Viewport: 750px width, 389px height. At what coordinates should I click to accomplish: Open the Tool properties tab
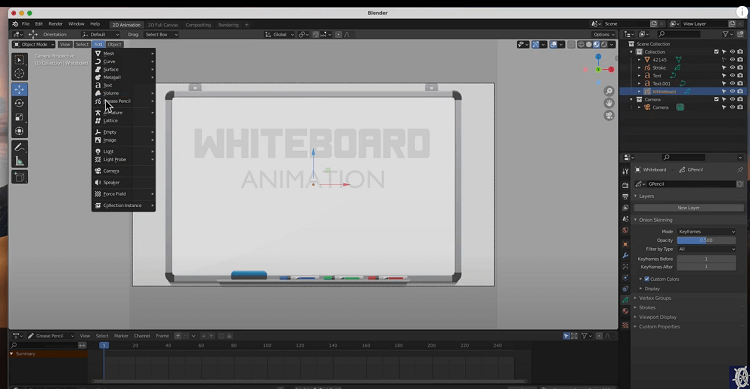coord(625,171)
